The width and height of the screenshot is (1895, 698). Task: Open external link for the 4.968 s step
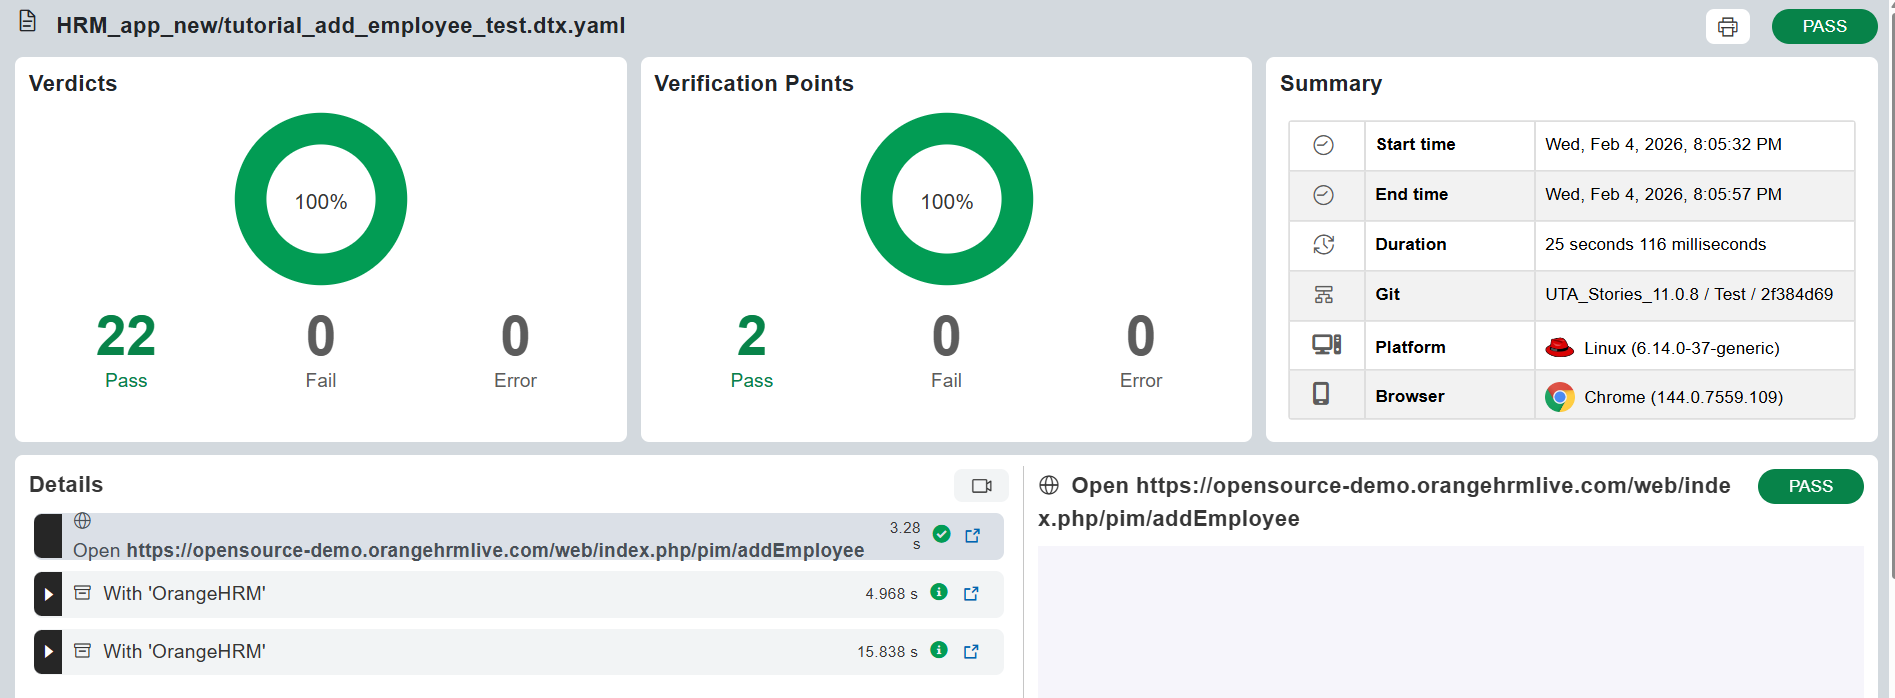[x=971, y=594]
